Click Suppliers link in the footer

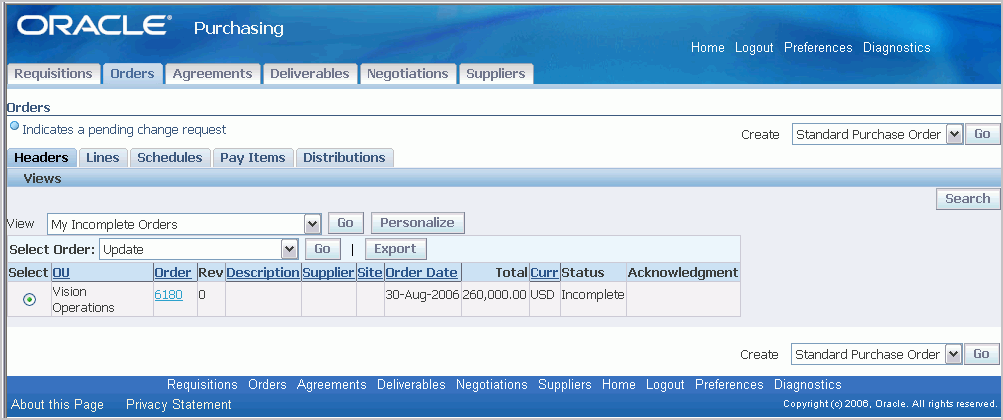[565, 385]
